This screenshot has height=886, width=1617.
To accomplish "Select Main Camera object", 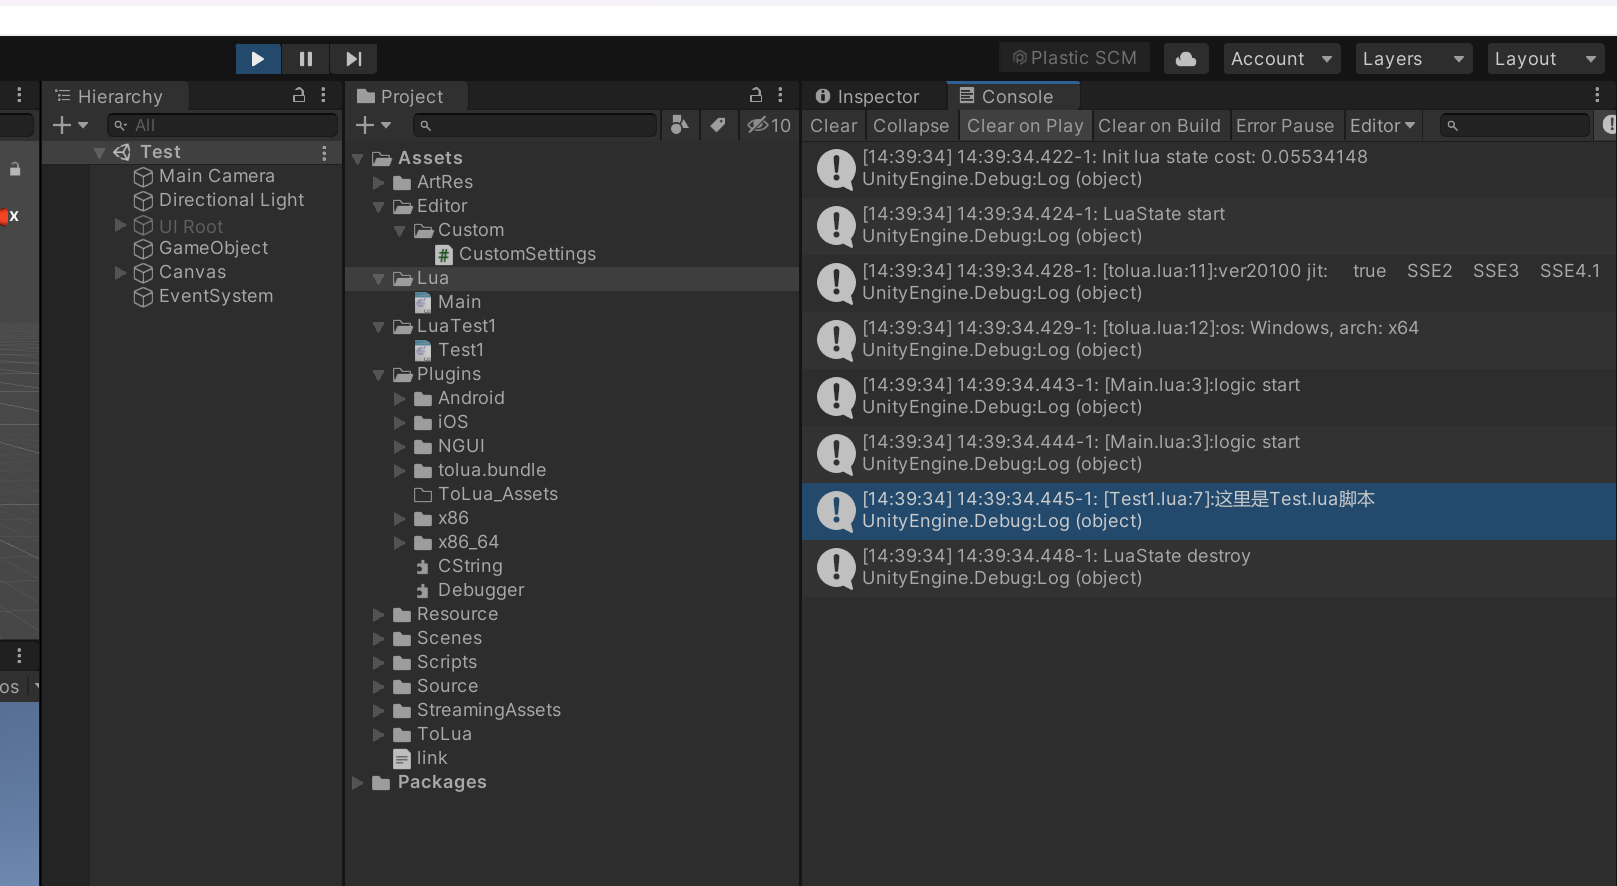I will click(204, 176).
